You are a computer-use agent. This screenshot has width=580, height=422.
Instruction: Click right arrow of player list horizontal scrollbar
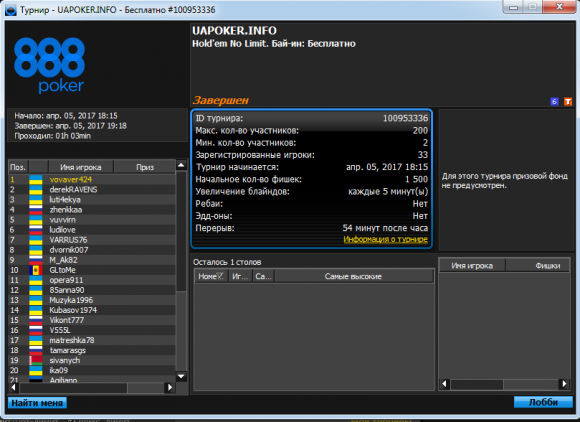(x=170, y=387)
